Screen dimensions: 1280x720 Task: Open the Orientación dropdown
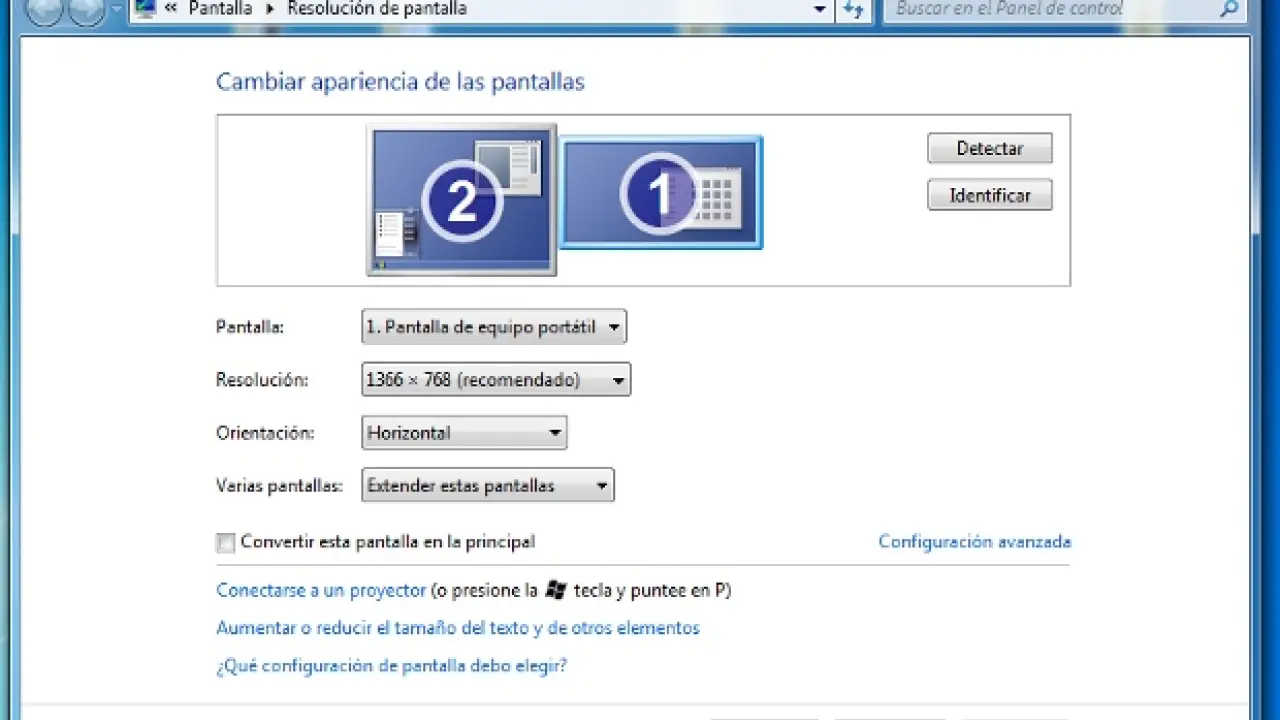(x=464, y=433)
